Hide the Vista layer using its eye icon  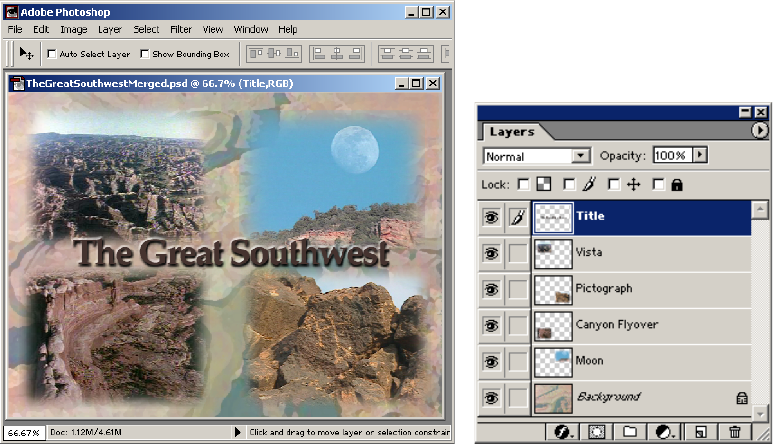[x=491, y=253]
